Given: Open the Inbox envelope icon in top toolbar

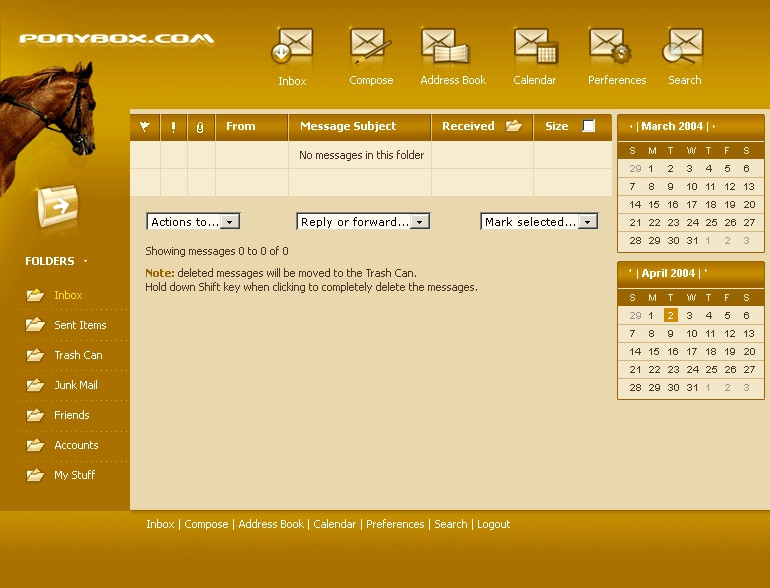Looking at the screenshot, I should click(x=292, y=46).
